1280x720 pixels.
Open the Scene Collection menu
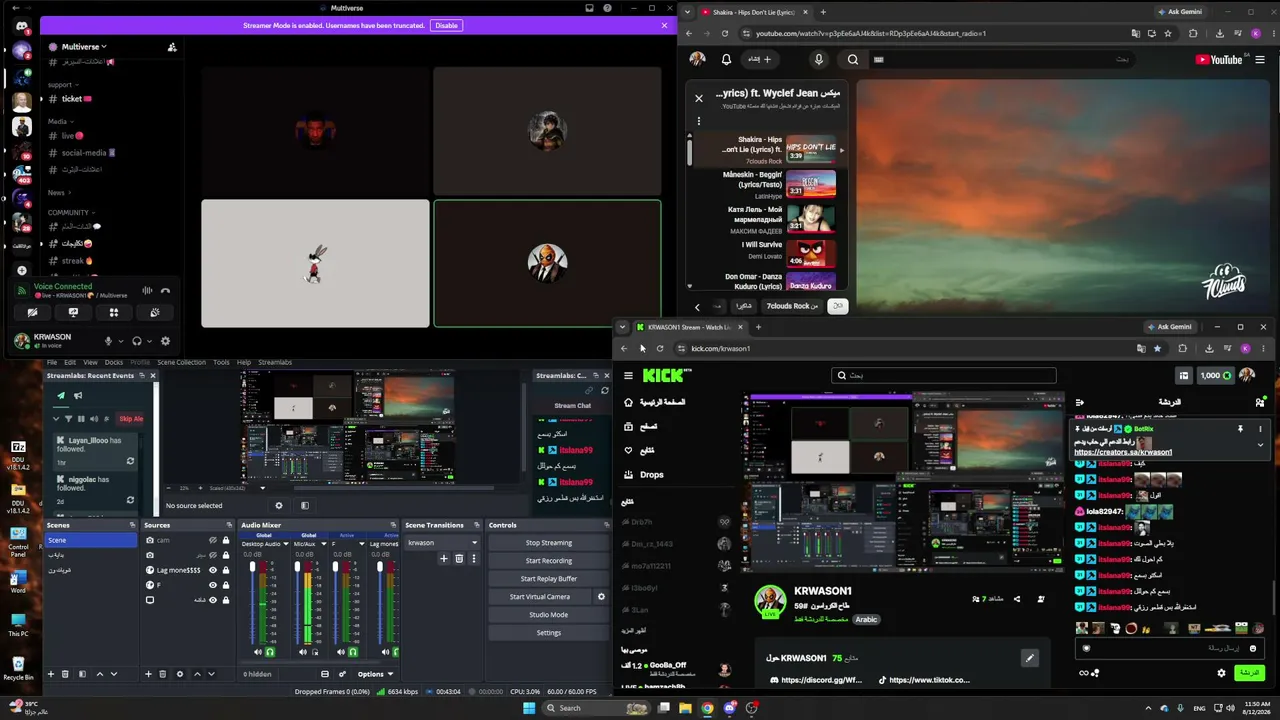181,362
